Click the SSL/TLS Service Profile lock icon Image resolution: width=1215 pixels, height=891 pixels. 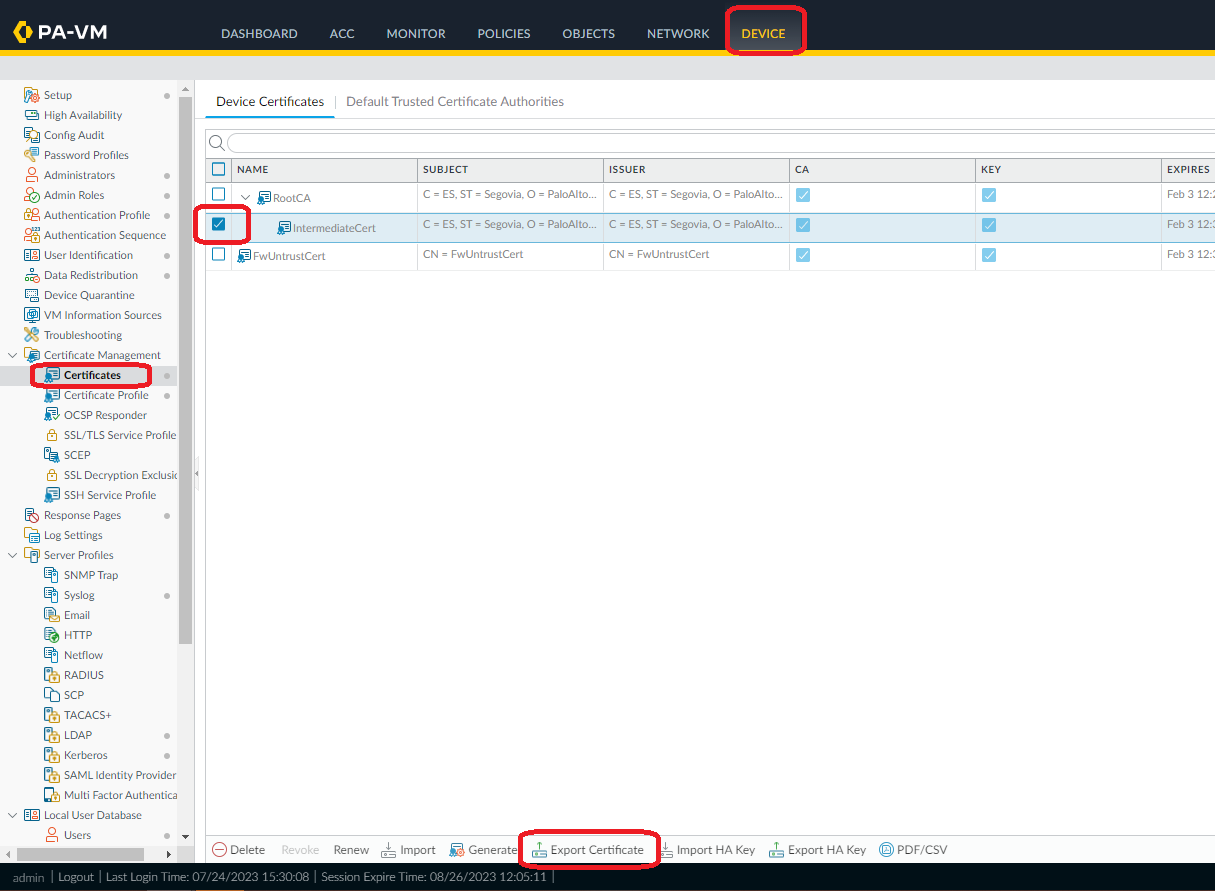[x=52, y=435]
